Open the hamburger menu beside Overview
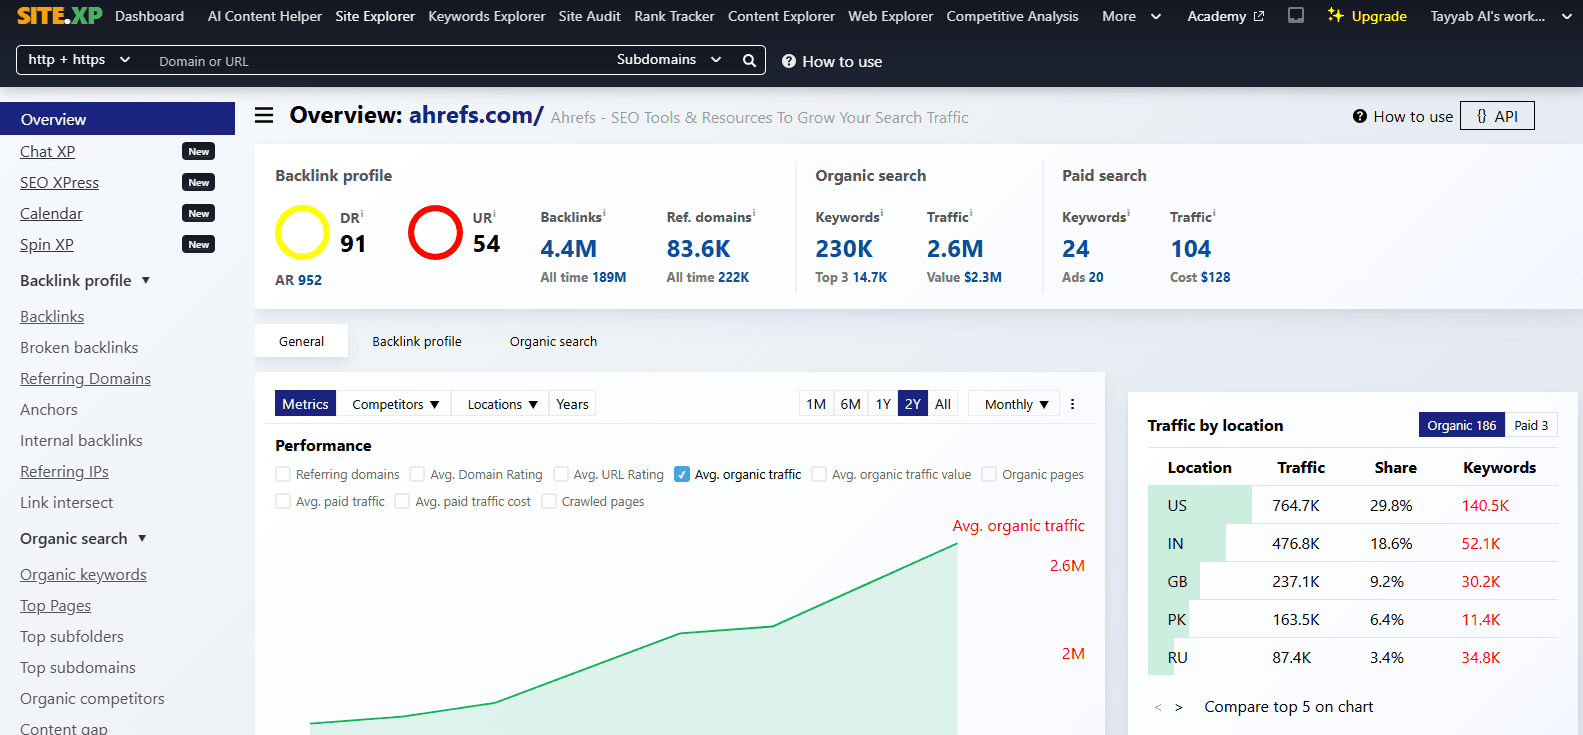1583x735 pixels. click(x=264, y=115)
